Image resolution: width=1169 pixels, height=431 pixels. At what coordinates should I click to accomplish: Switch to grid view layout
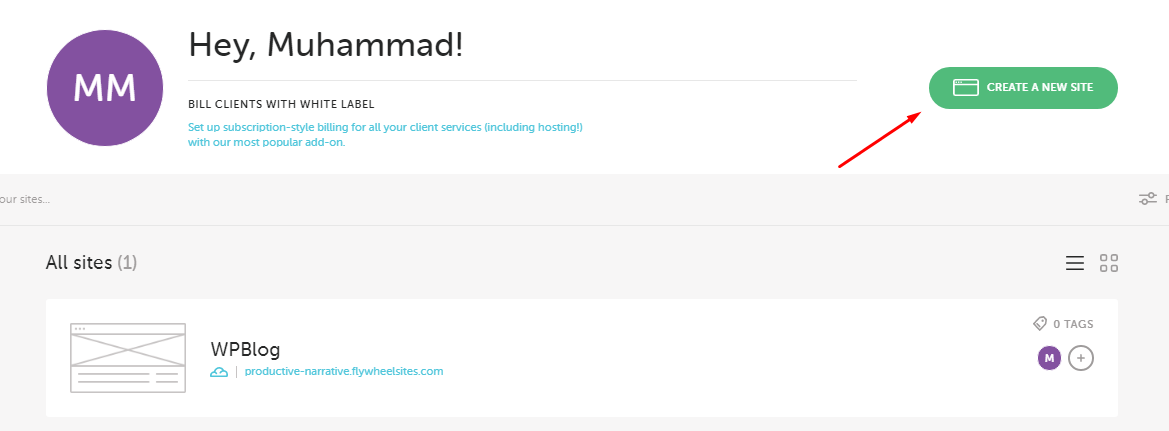pyautogui.click(x=1109, y=263)
